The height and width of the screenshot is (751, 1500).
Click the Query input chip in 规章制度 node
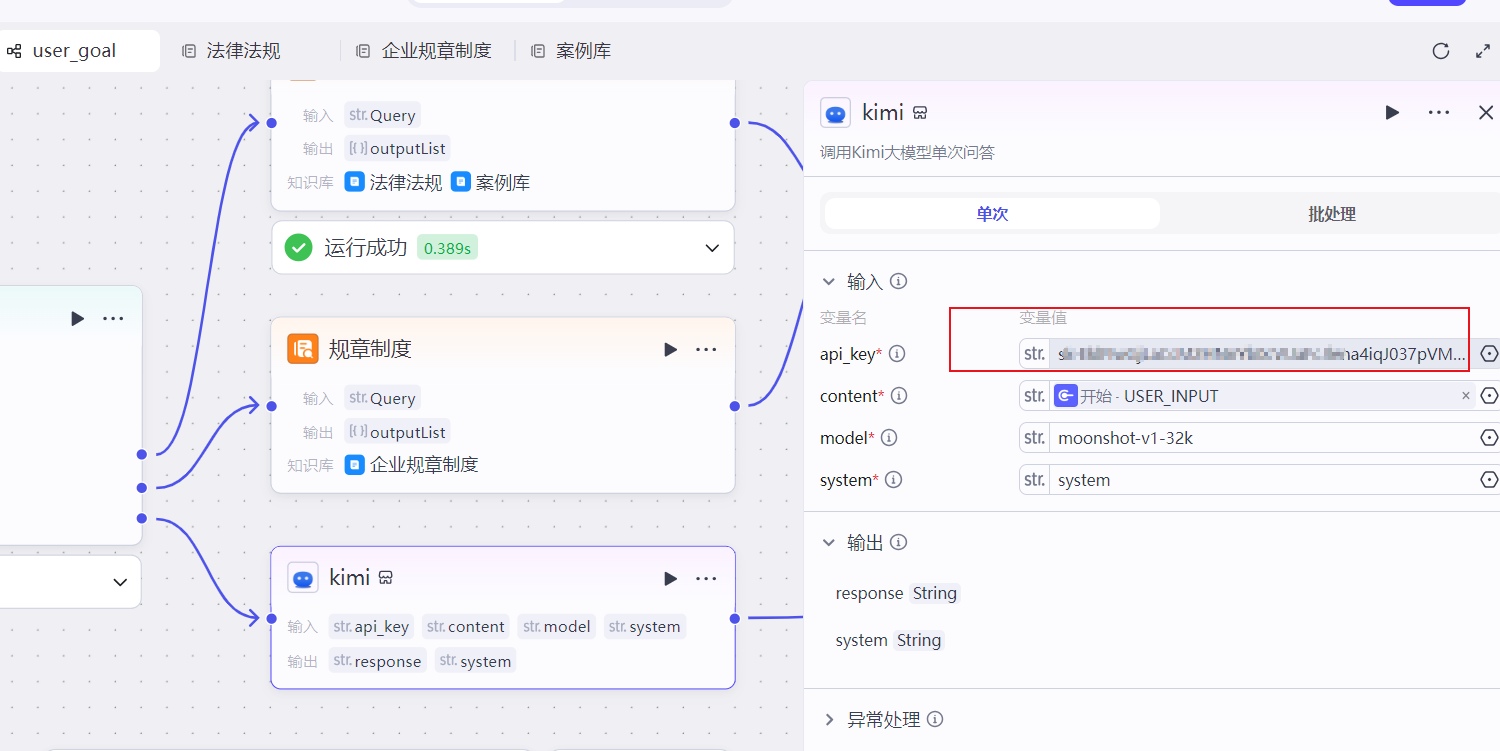coord(382,398)
